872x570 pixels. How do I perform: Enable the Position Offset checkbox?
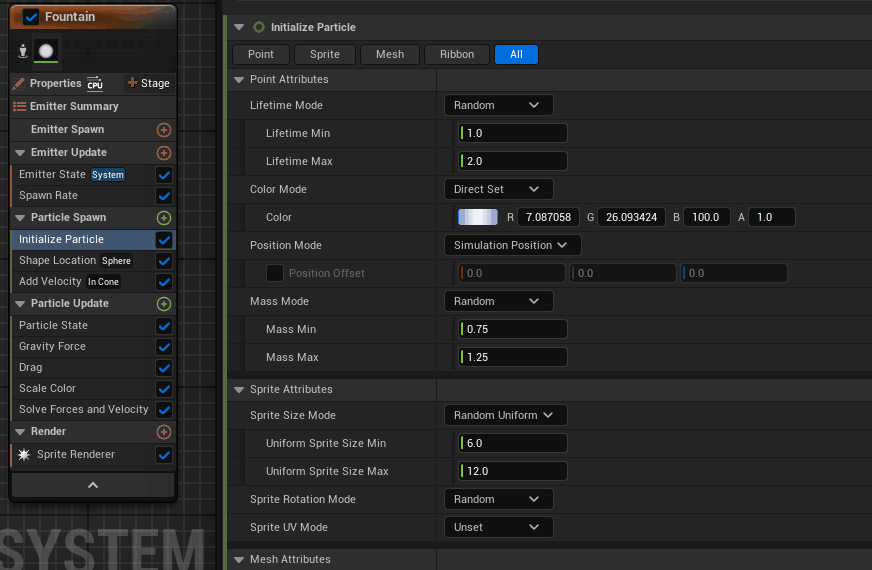(275, 273)
